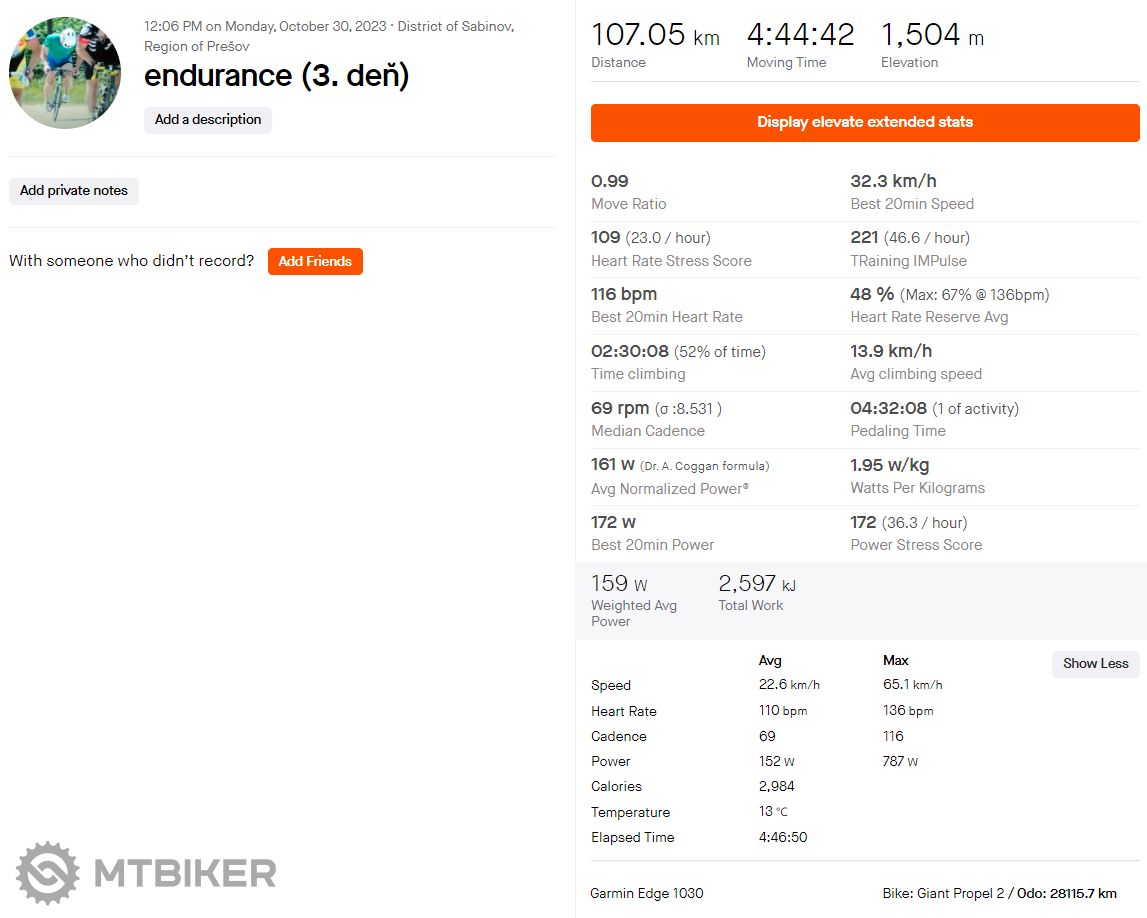Click the activity title endurance (3. deň)
Screen dimensions: 1147x918
[277, 76]
